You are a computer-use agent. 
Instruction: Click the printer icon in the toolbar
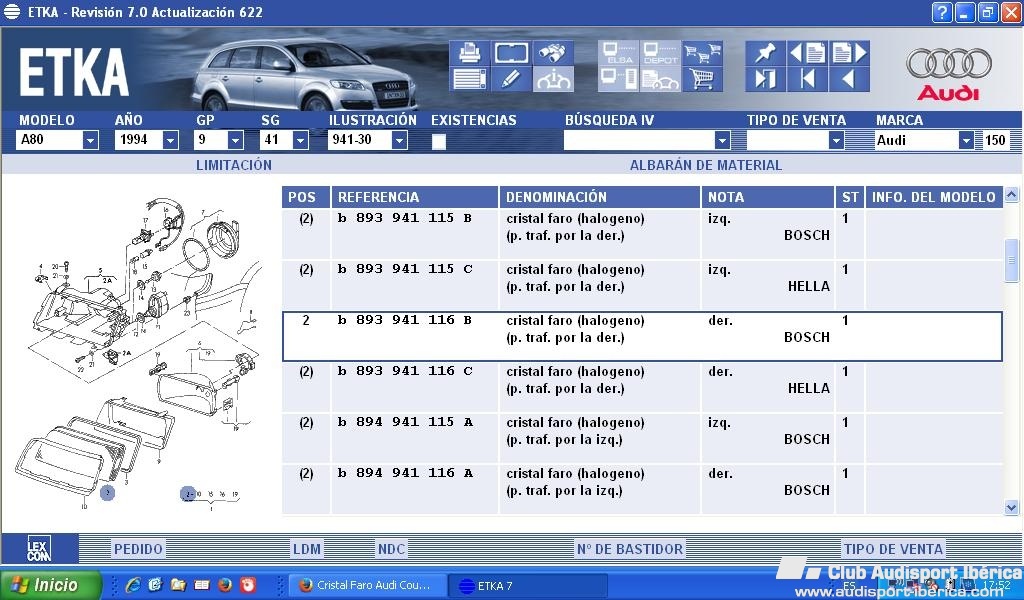pos(469,53)
